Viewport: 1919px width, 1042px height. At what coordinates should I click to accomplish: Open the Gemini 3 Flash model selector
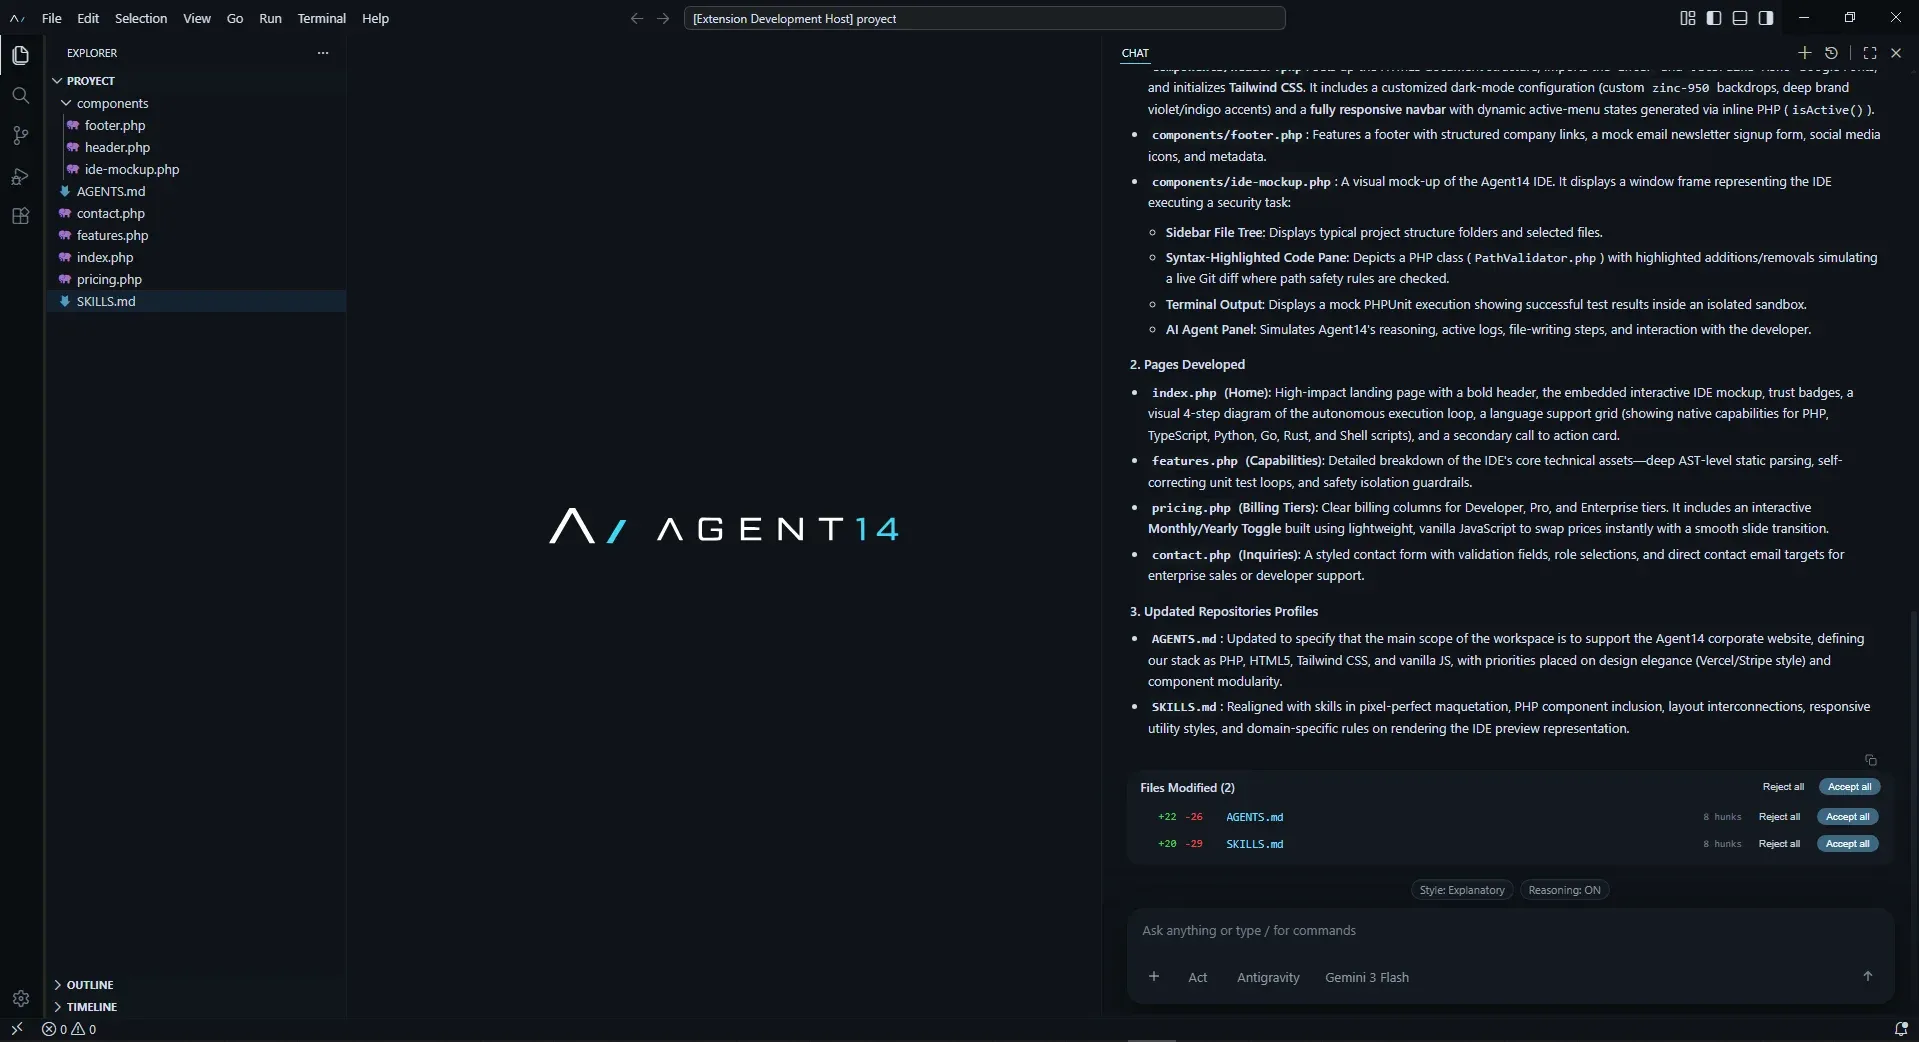(x=1367, y=977)
